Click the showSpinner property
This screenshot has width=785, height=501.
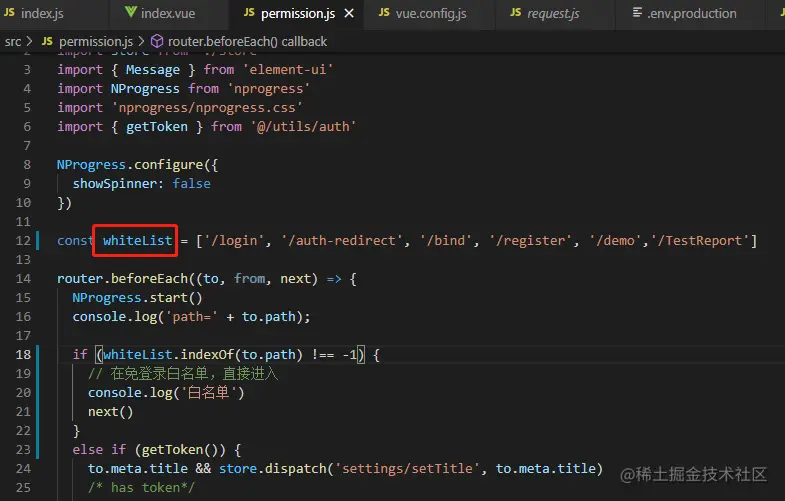[115, 184]
